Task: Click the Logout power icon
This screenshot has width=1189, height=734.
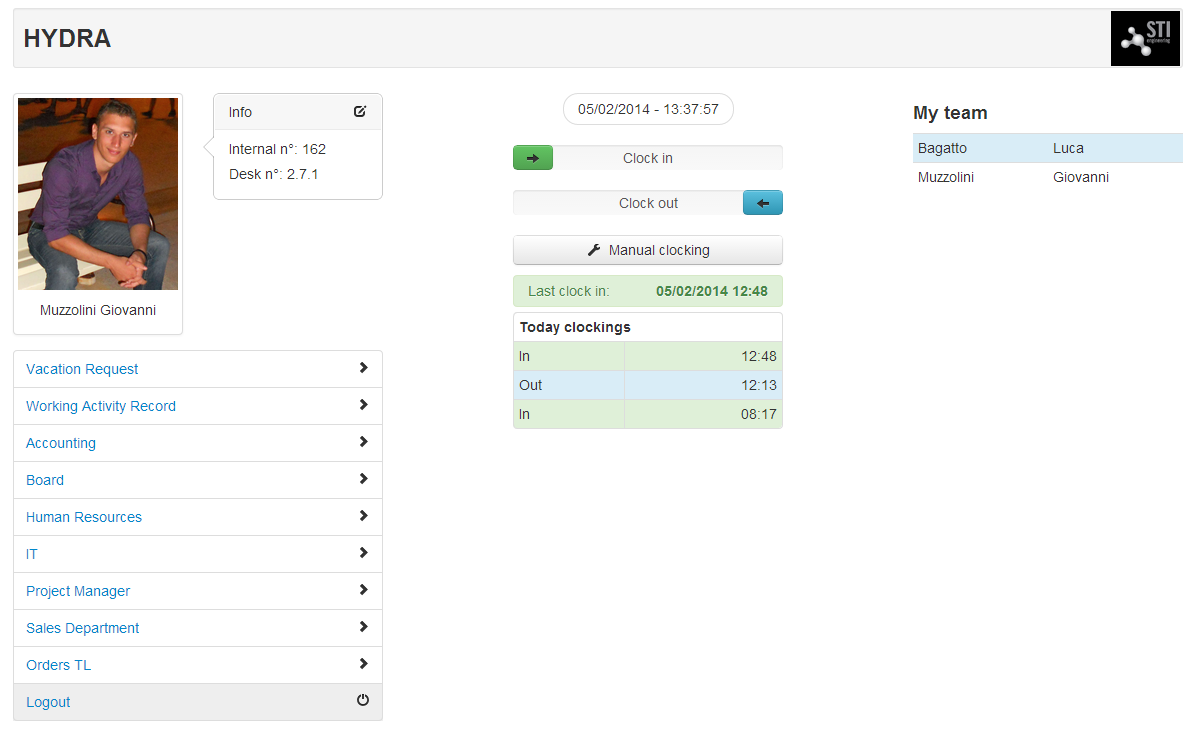Action: coord(363,701)
